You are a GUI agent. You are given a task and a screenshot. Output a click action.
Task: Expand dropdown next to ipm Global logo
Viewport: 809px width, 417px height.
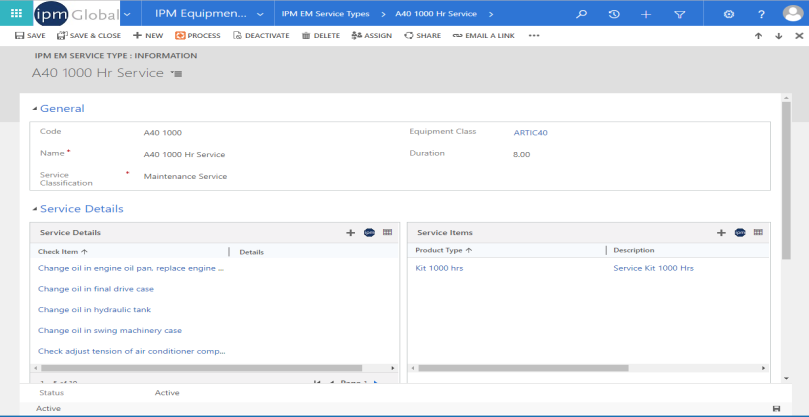pos(127,14)
